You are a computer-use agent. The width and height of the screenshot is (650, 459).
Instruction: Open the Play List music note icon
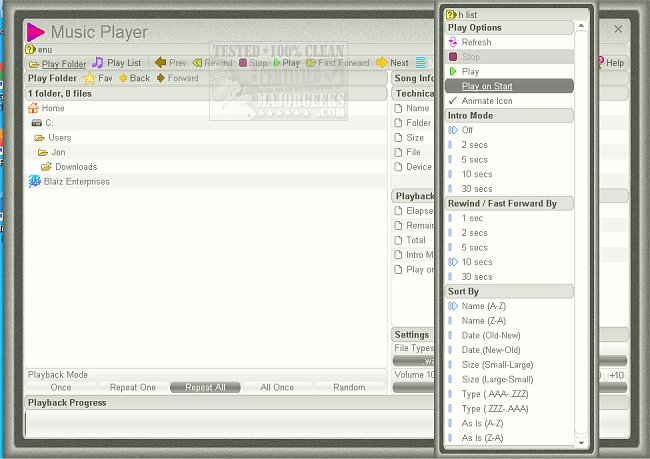[98, 63]
